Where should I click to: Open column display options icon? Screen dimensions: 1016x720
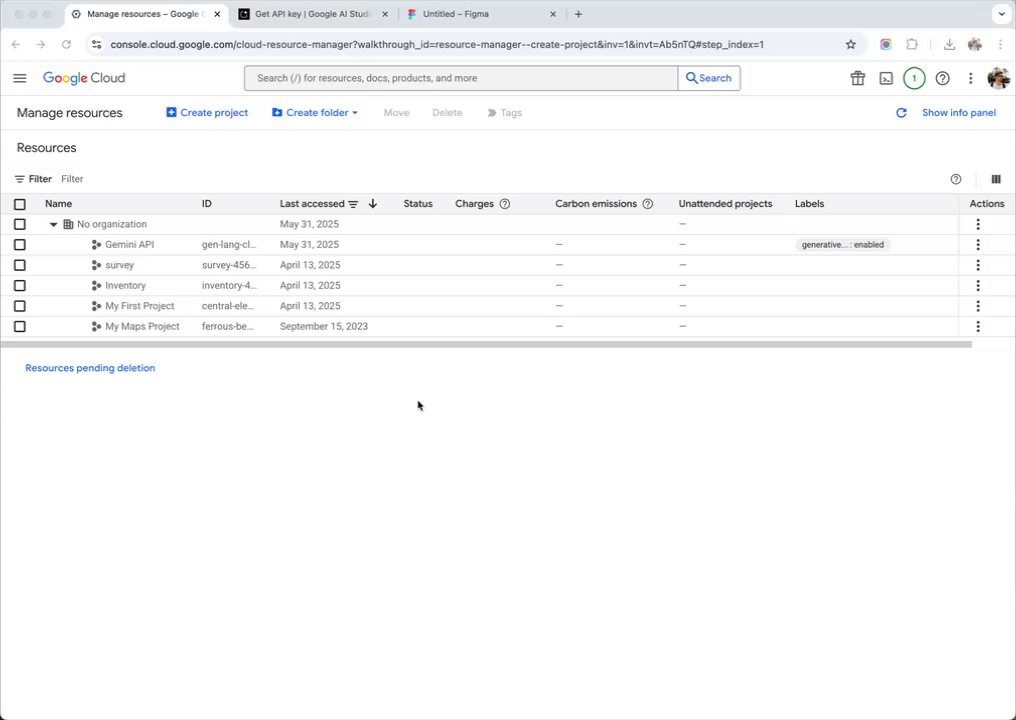point(996,180)
